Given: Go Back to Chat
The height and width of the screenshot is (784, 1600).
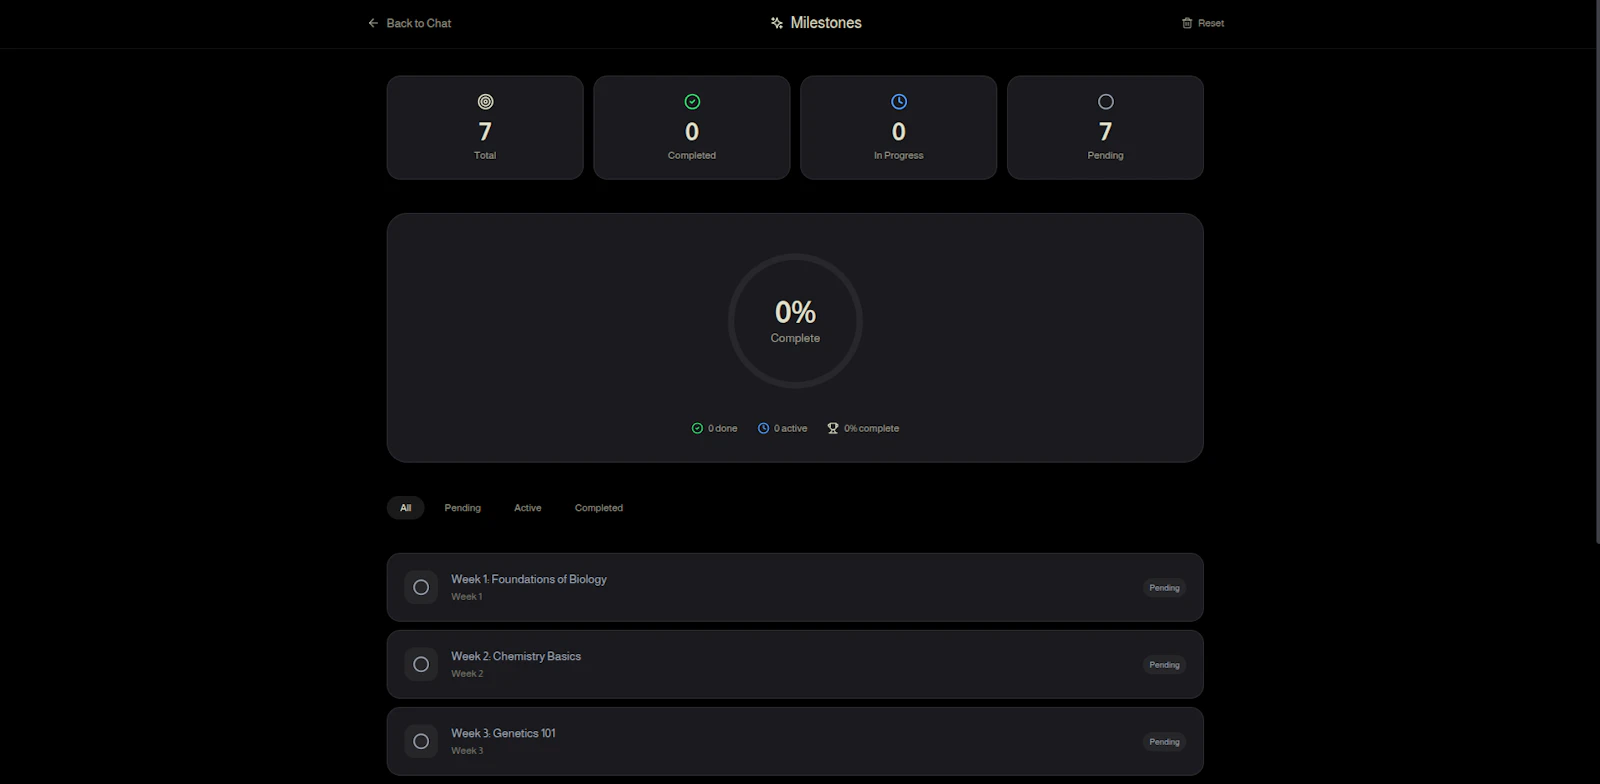Looking at the screenshot, I should pyautogui.click(x=409, y=23).
